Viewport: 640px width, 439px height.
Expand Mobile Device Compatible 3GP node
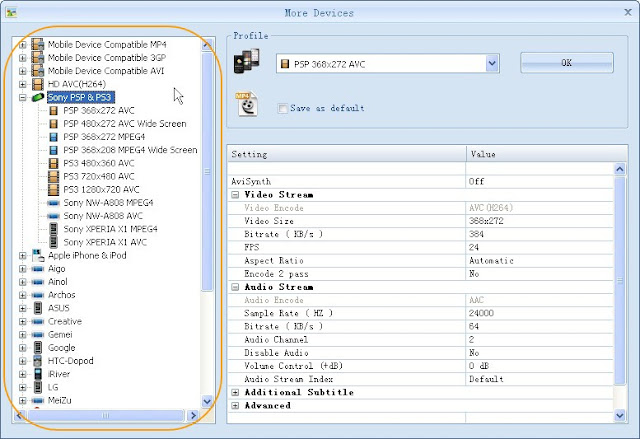point(23,58)
